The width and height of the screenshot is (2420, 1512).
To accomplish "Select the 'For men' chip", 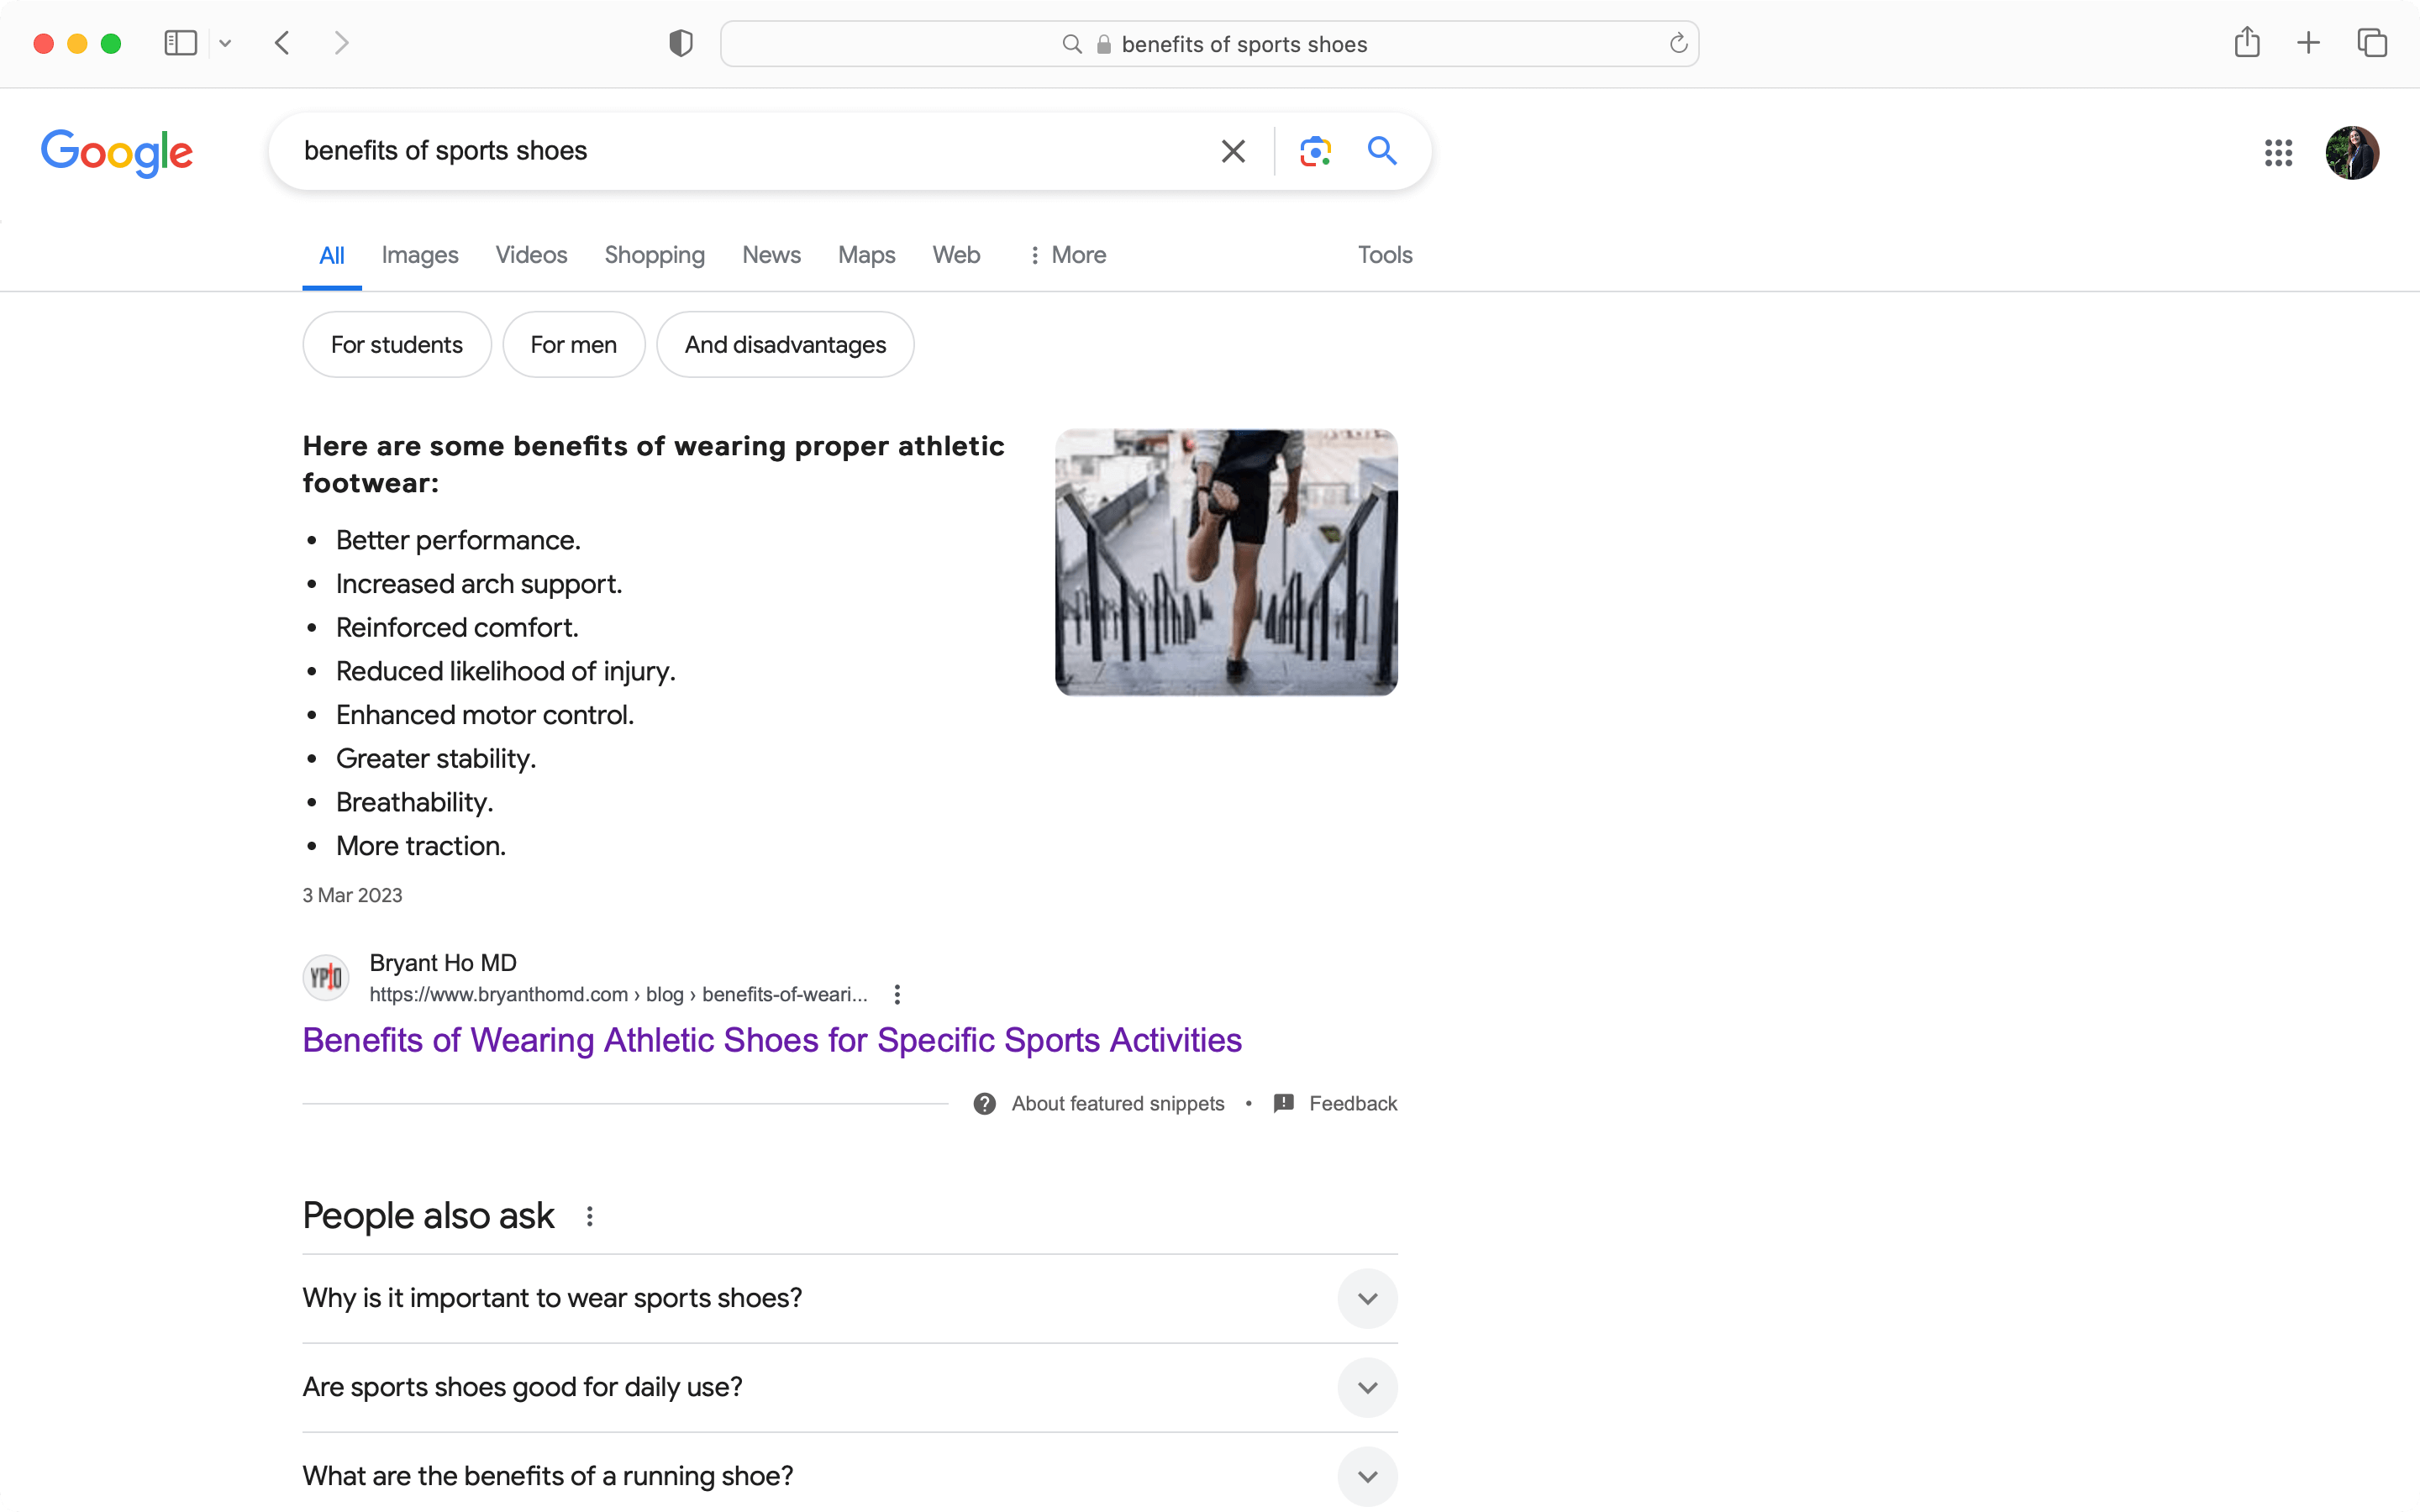I will [574, 345].
